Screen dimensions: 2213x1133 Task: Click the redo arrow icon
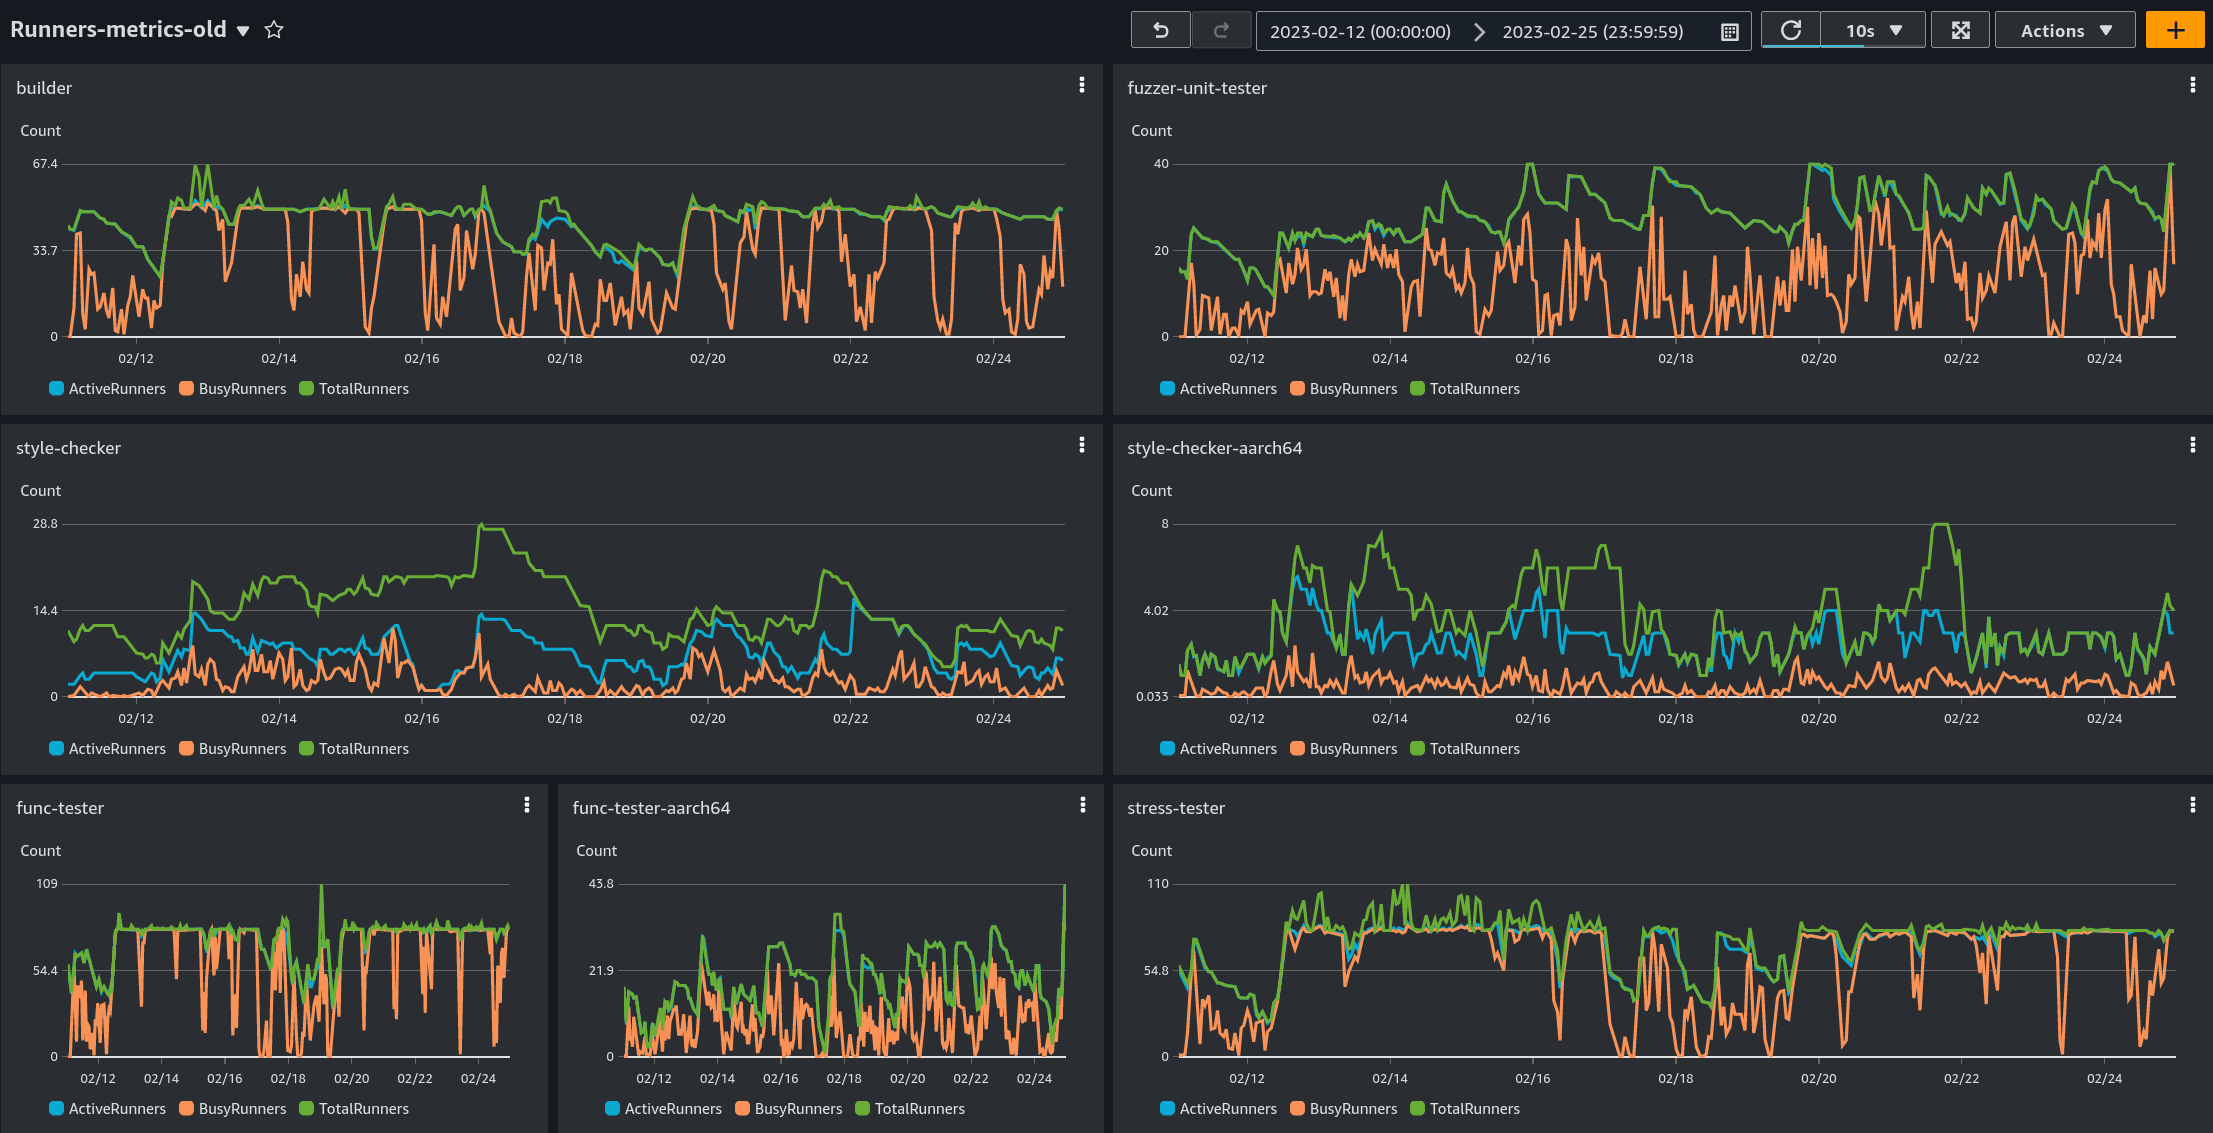coord(1221,30)
